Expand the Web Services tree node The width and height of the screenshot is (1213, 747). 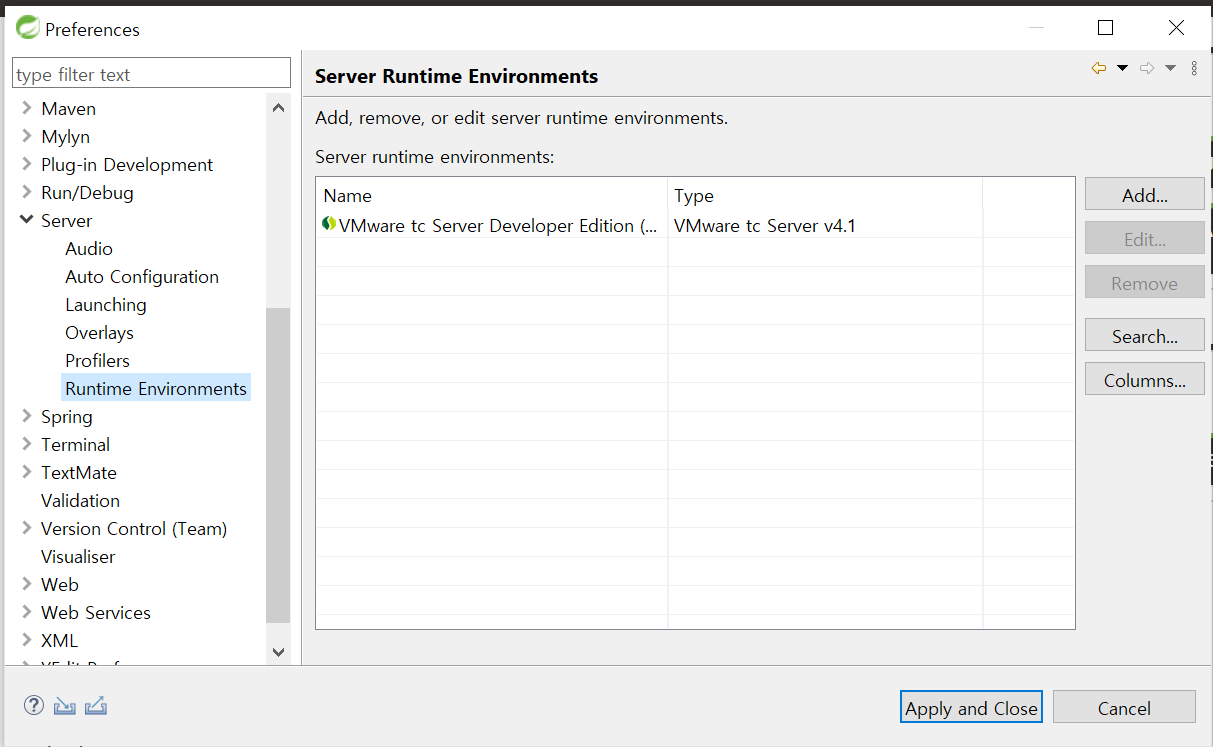coord(27,612)
